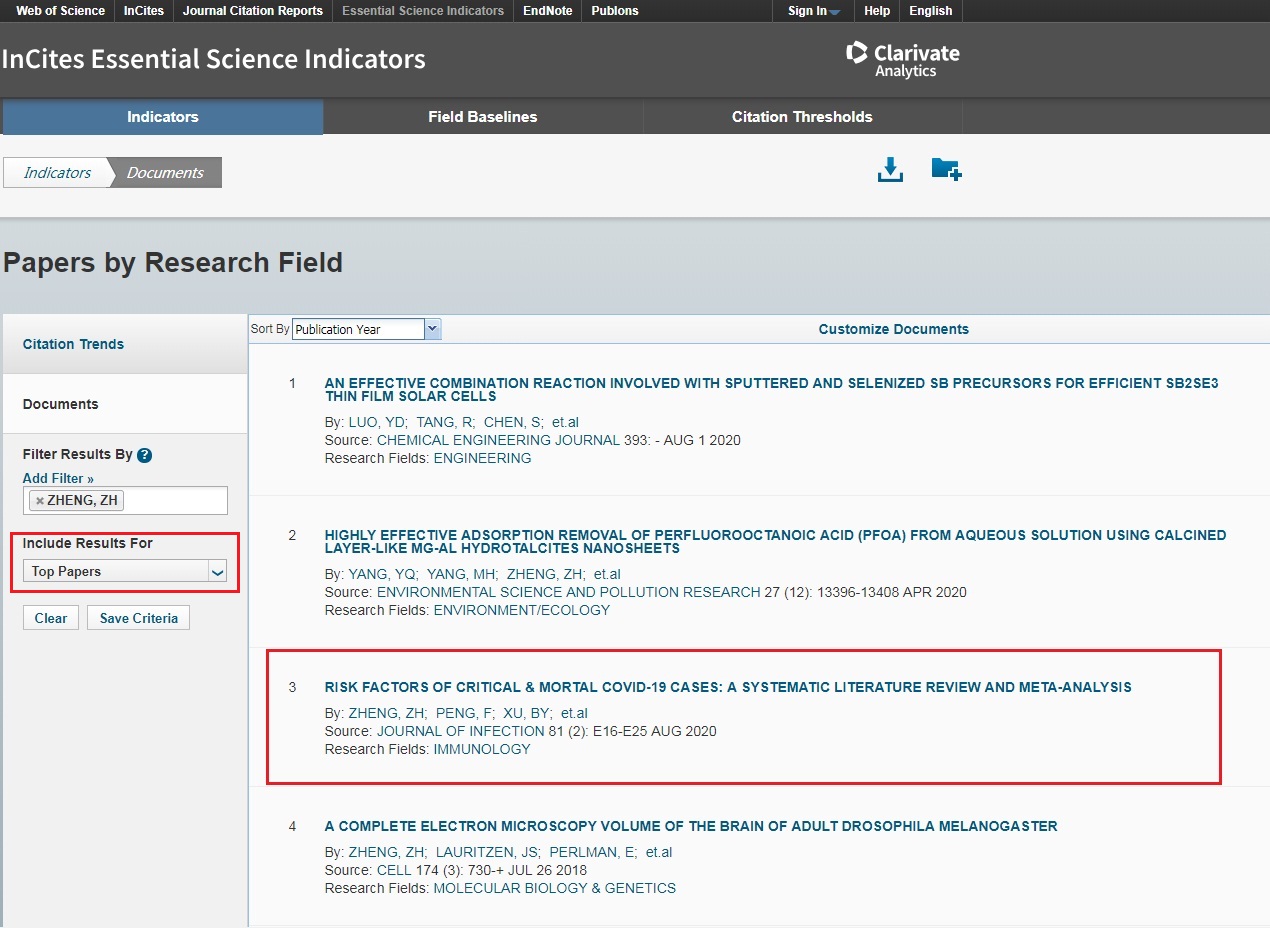Open EndNote from top bar
Viewport: 1270px width, 928px height.
pos(547,11)
